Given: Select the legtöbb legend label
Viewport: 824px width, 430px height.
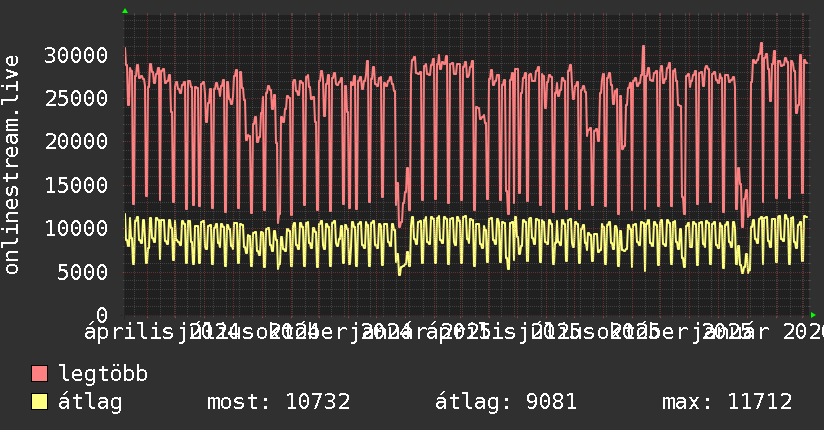Looking at the screenshot, I should click(x=103, y=375).
